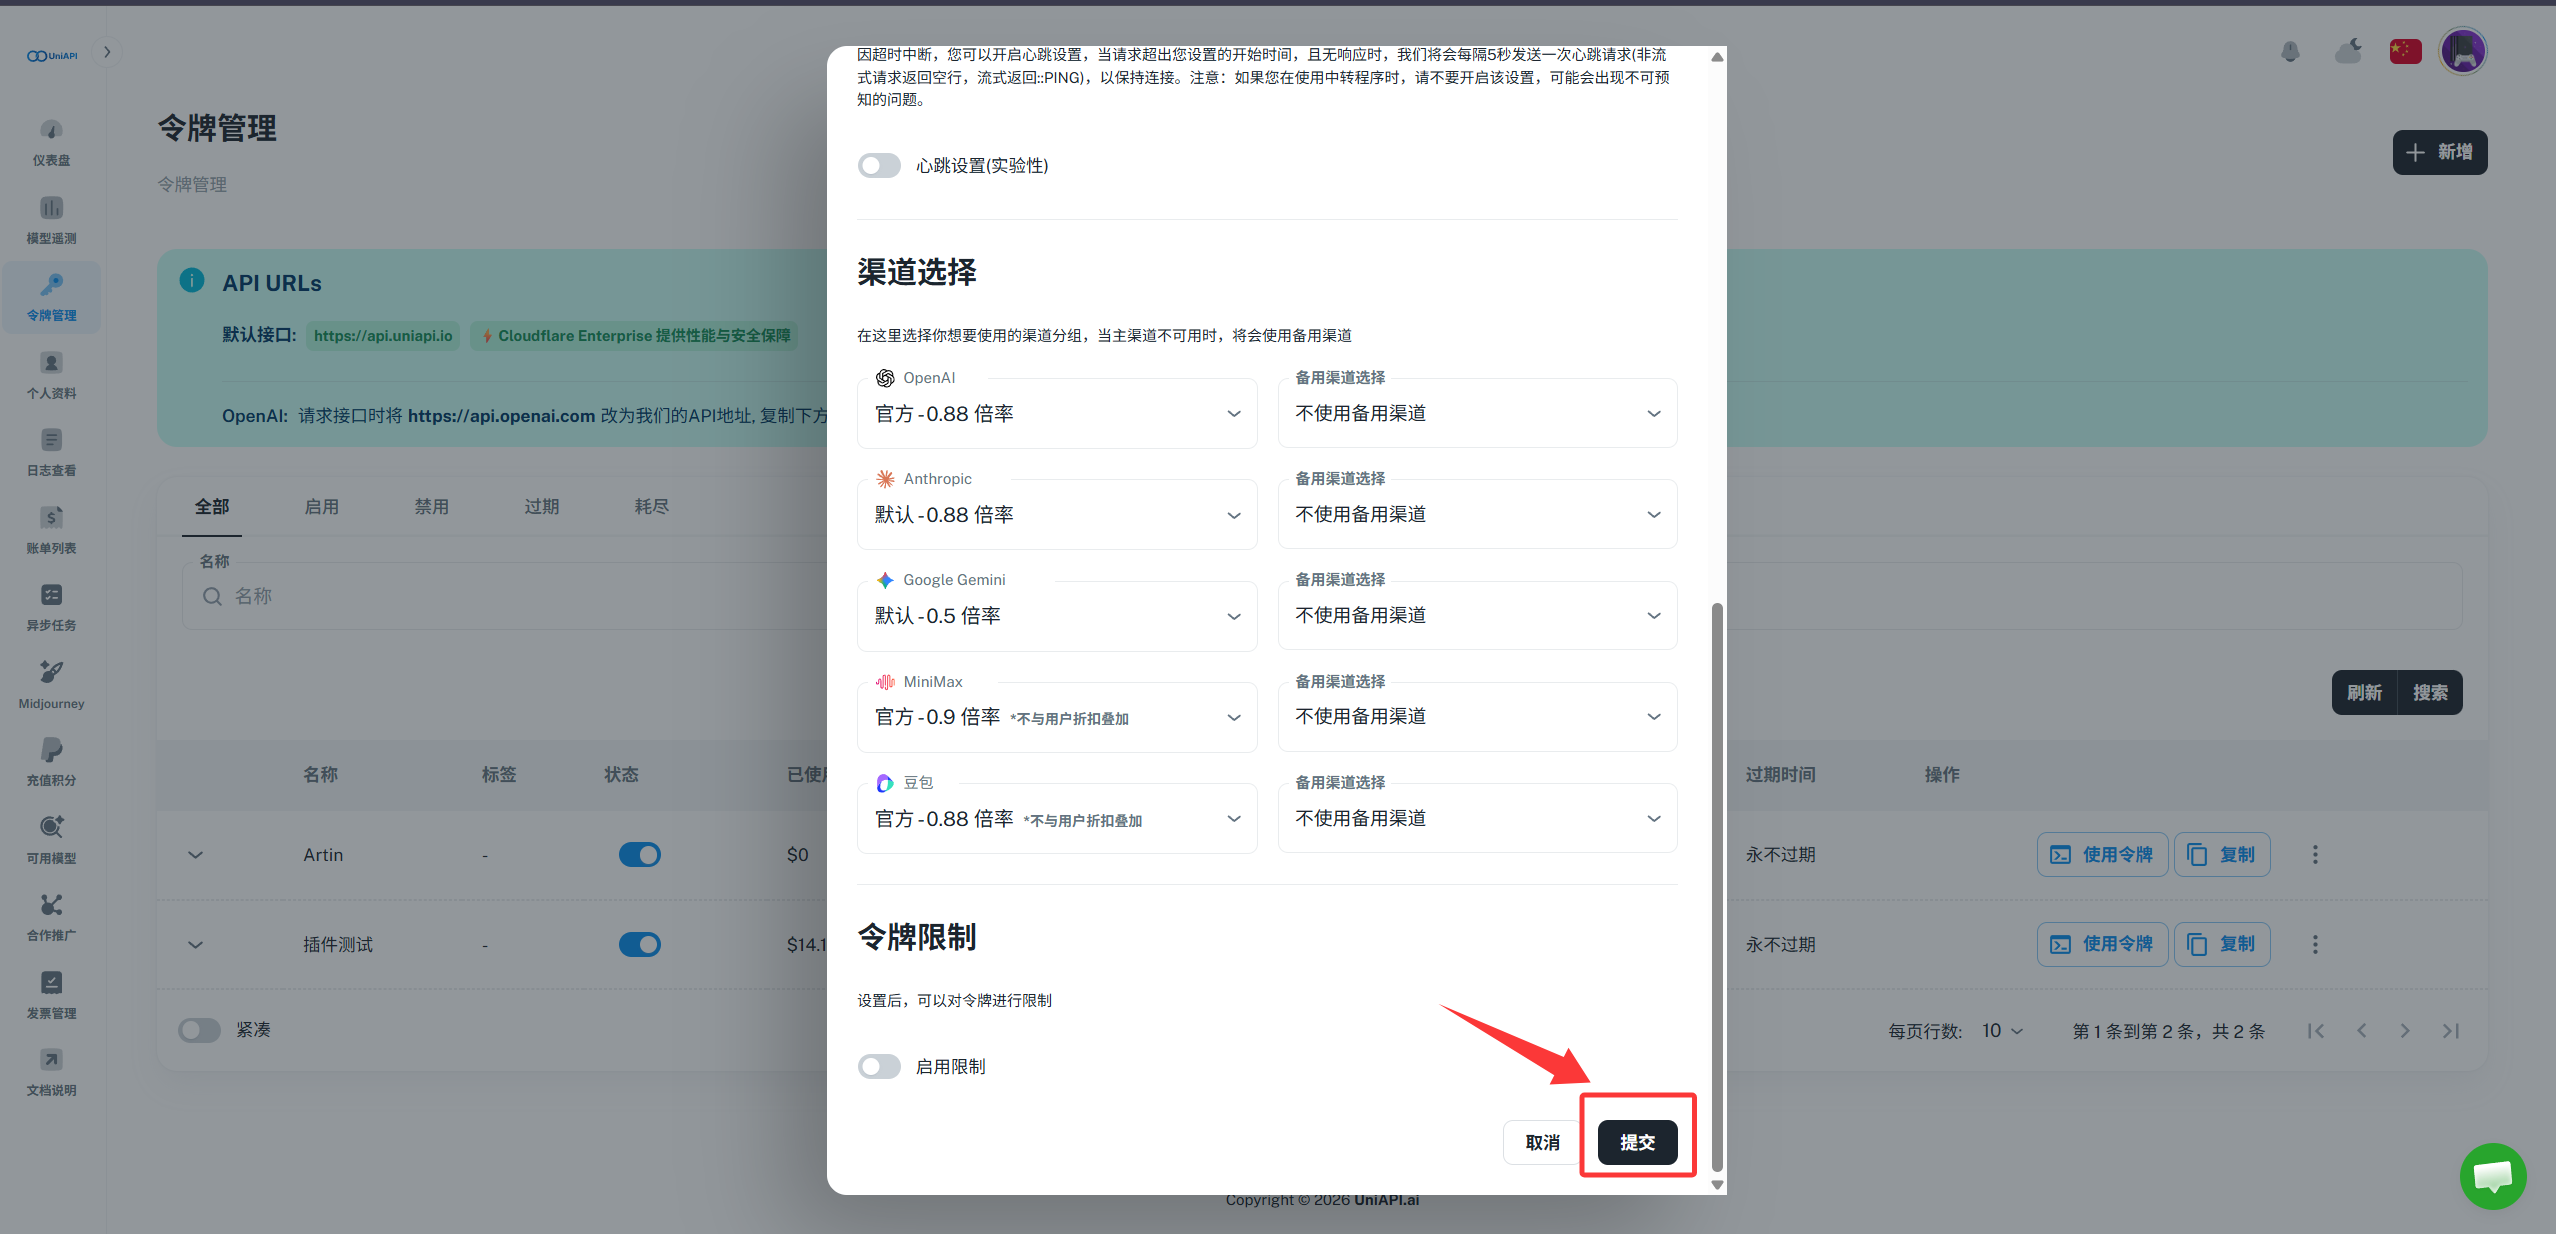2556x1234 pixels.
Task: Go to the first page of table
Action: tap(2316, 1031)
